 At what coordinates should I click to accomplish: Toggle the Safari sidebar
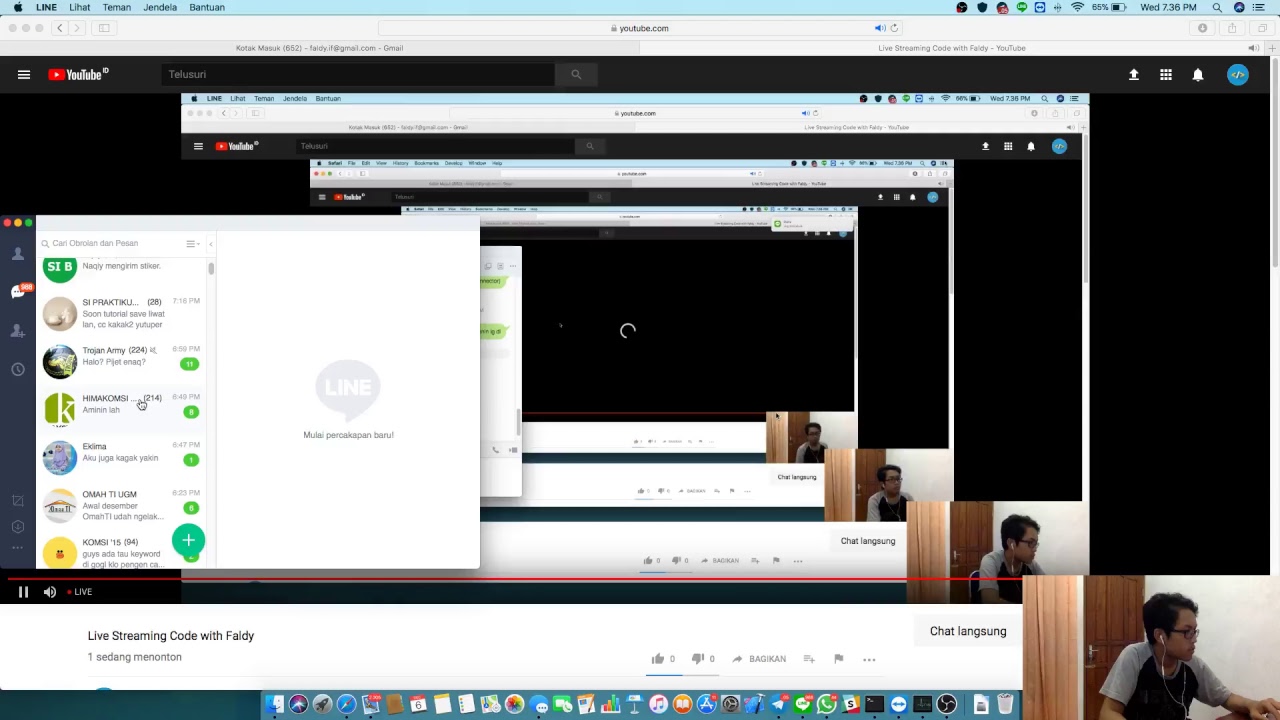pyautogui.click(x=104, y=28)
